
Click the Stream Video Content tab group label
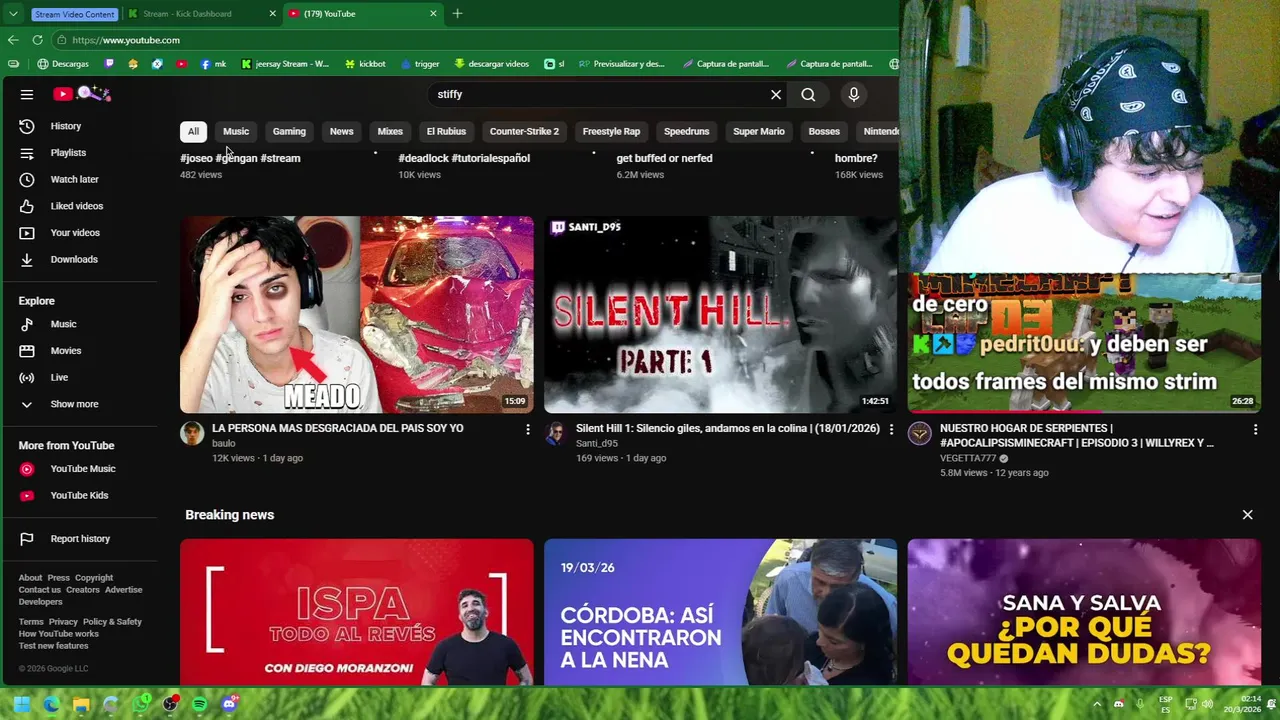(74, 14)
